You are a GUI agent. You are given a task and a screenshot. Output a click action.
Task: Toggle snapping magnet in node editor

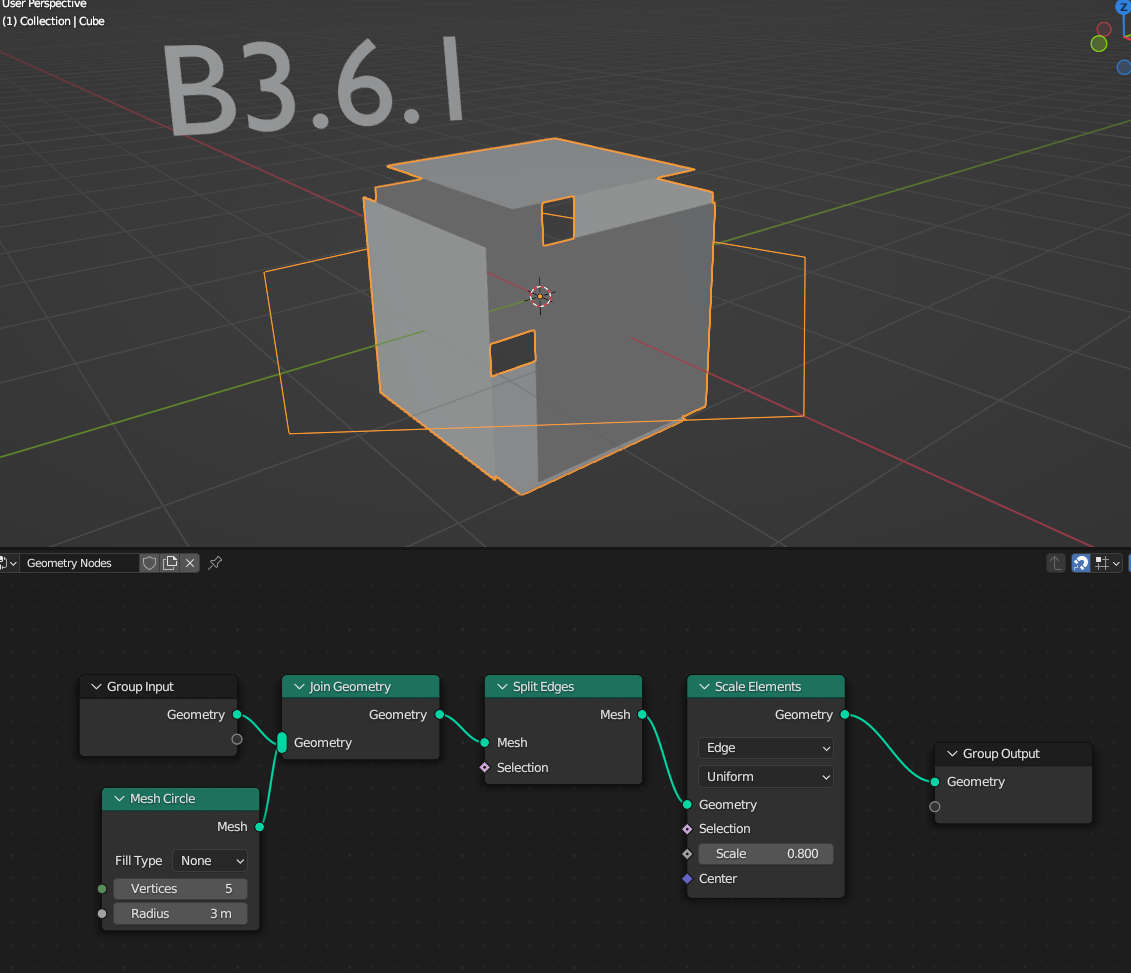[1081, 563]
